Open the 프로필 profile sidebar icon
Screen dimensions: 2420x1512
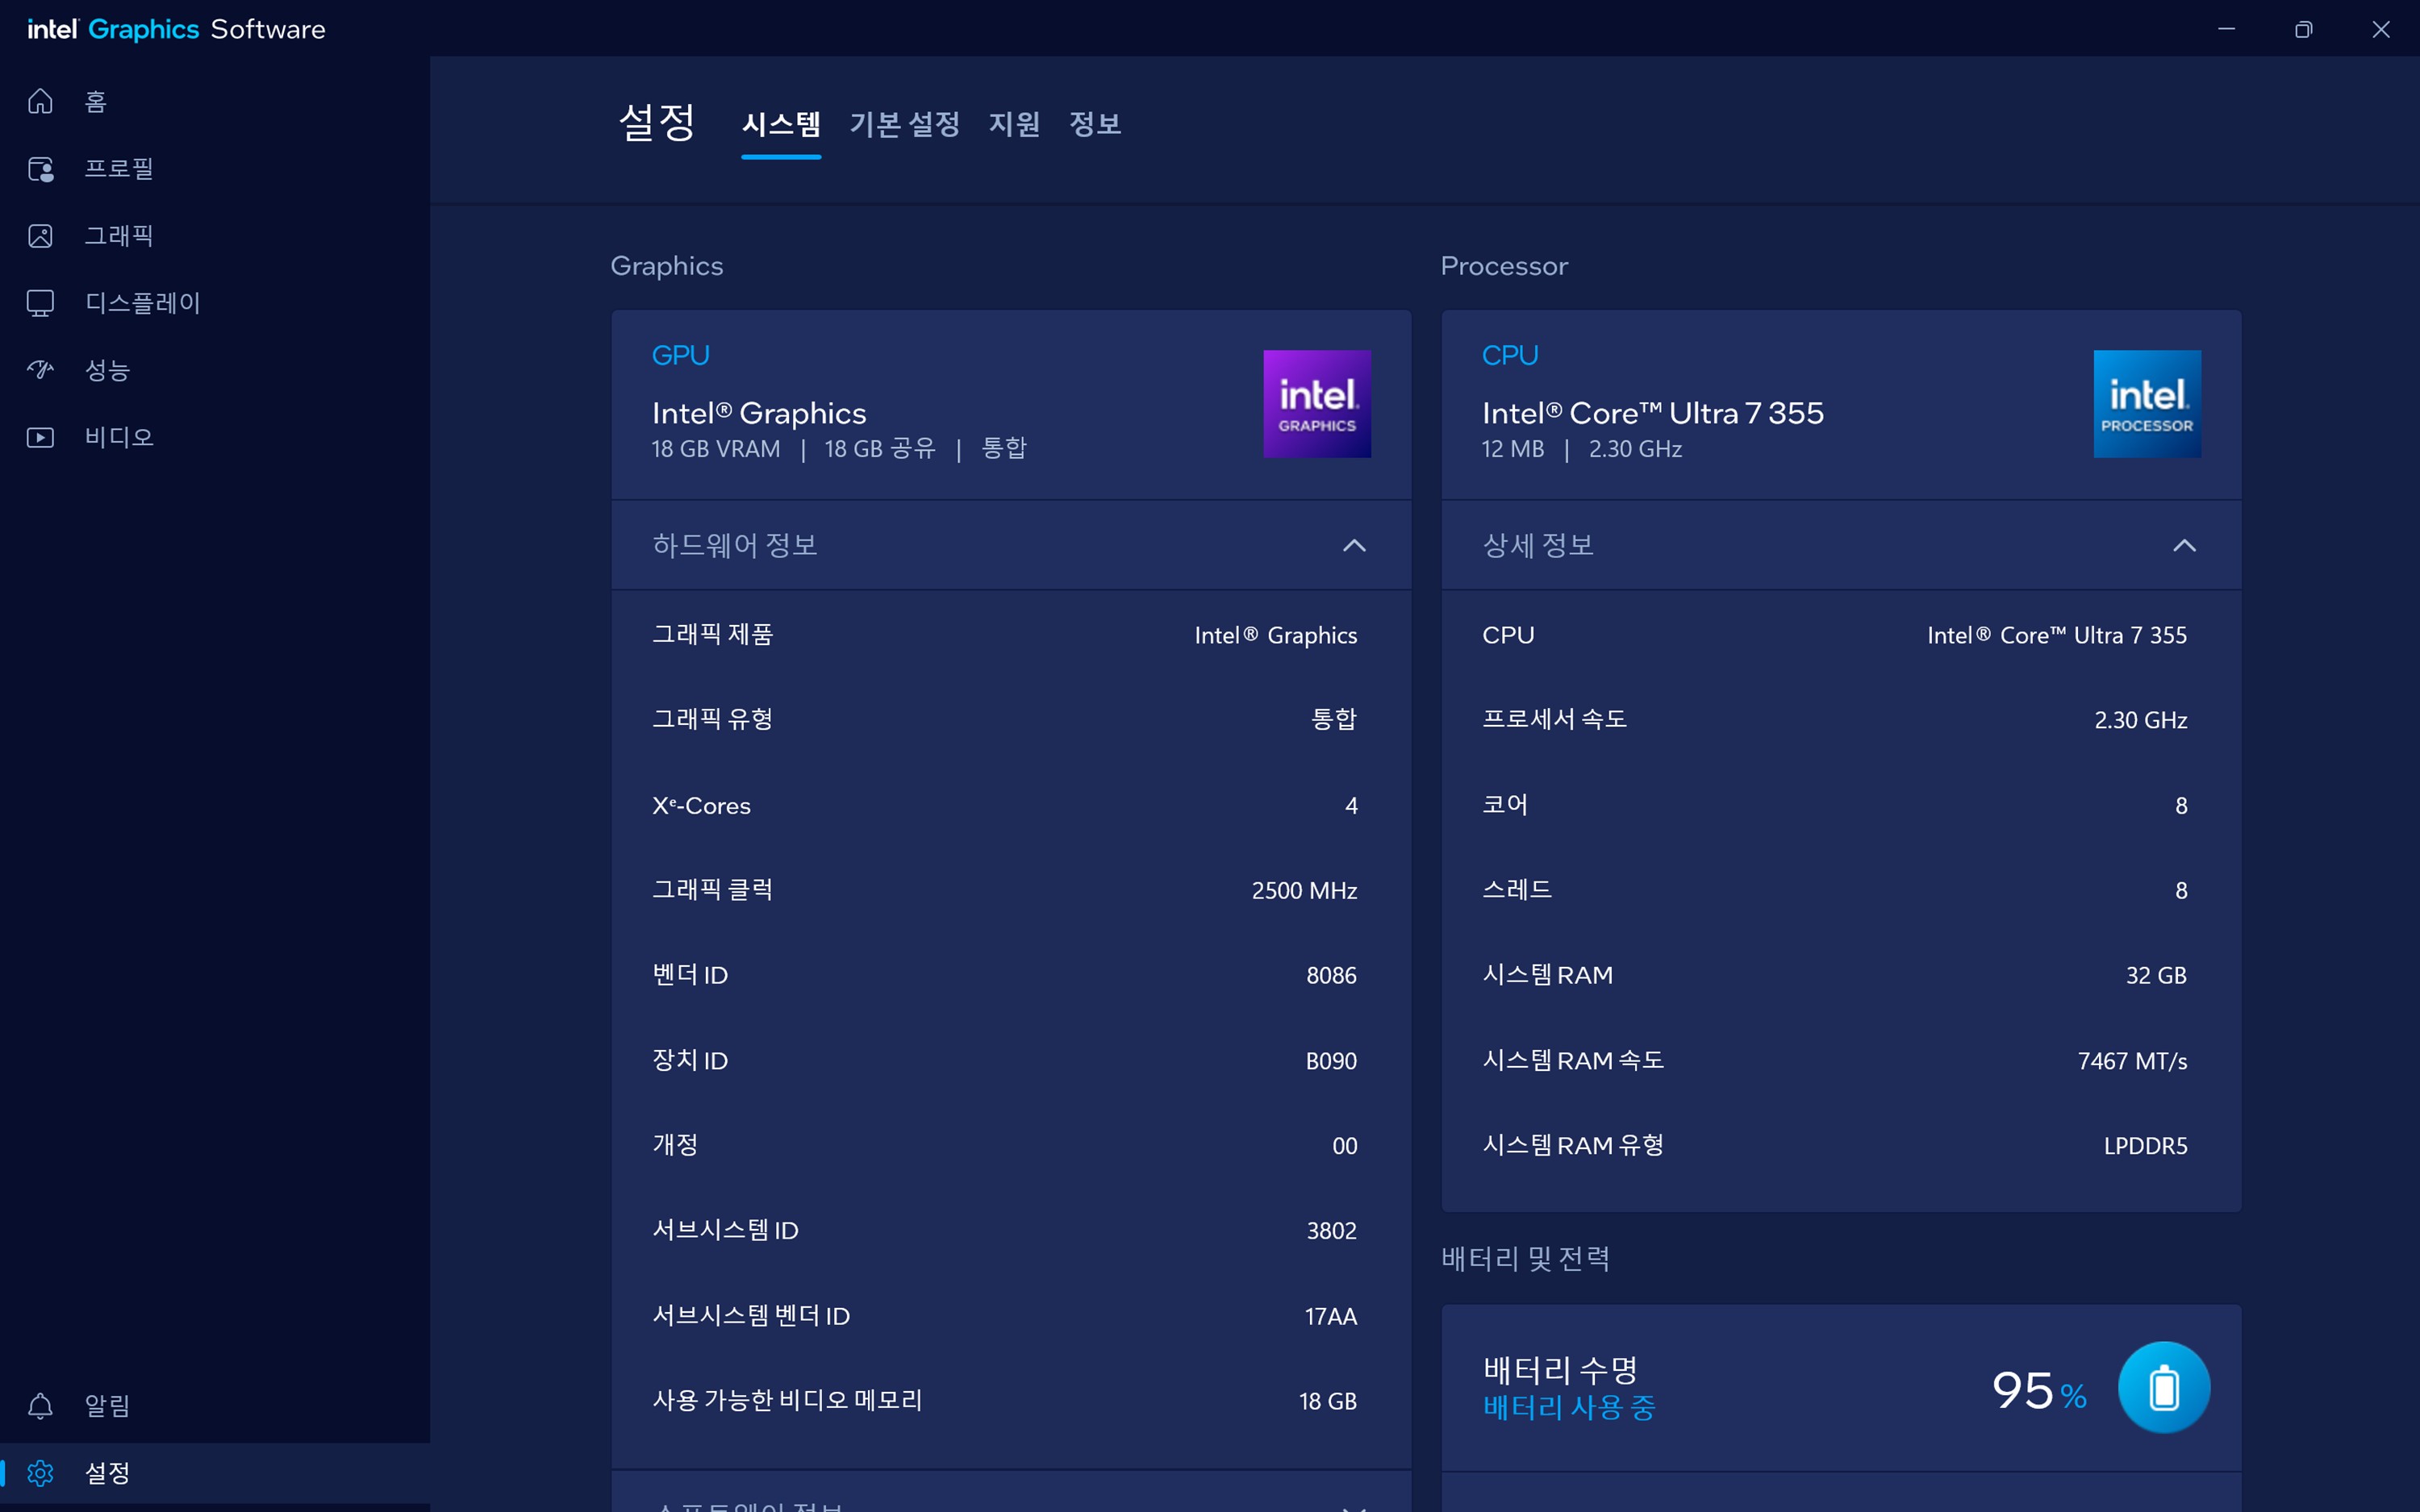[40, 168]
